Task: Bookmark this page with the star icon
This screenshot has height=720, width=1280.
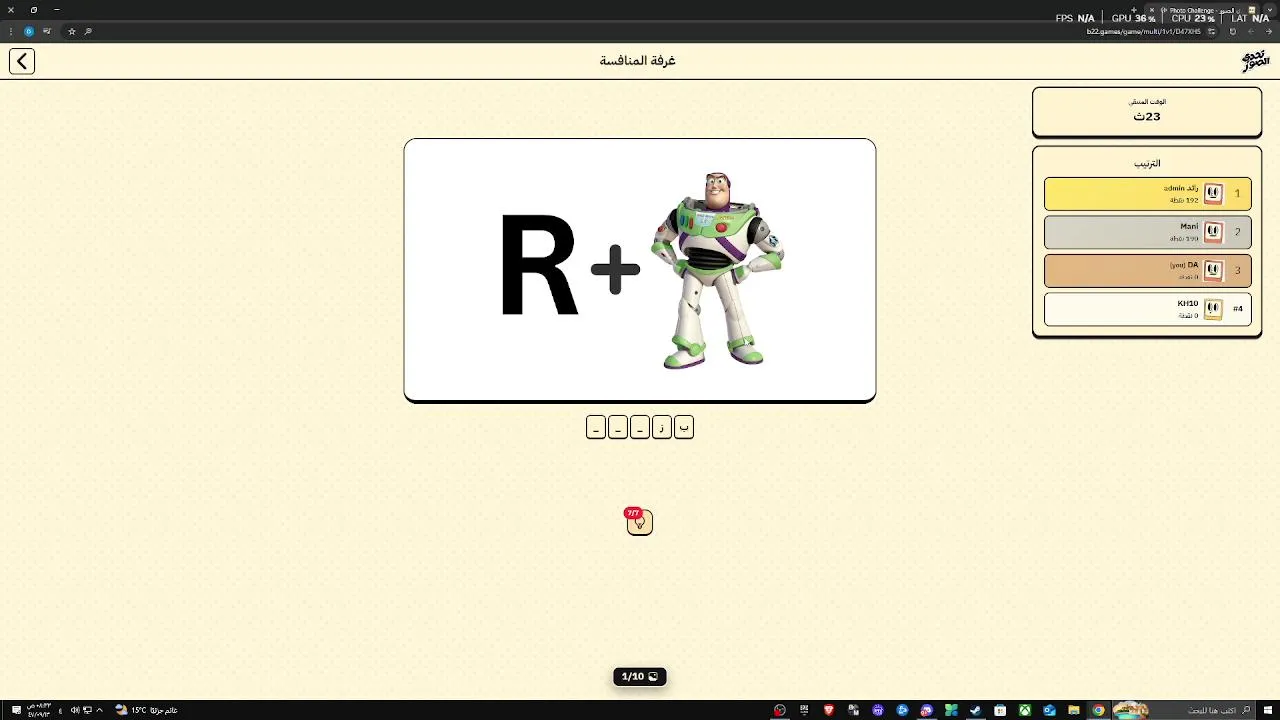Action: [71, 31]
